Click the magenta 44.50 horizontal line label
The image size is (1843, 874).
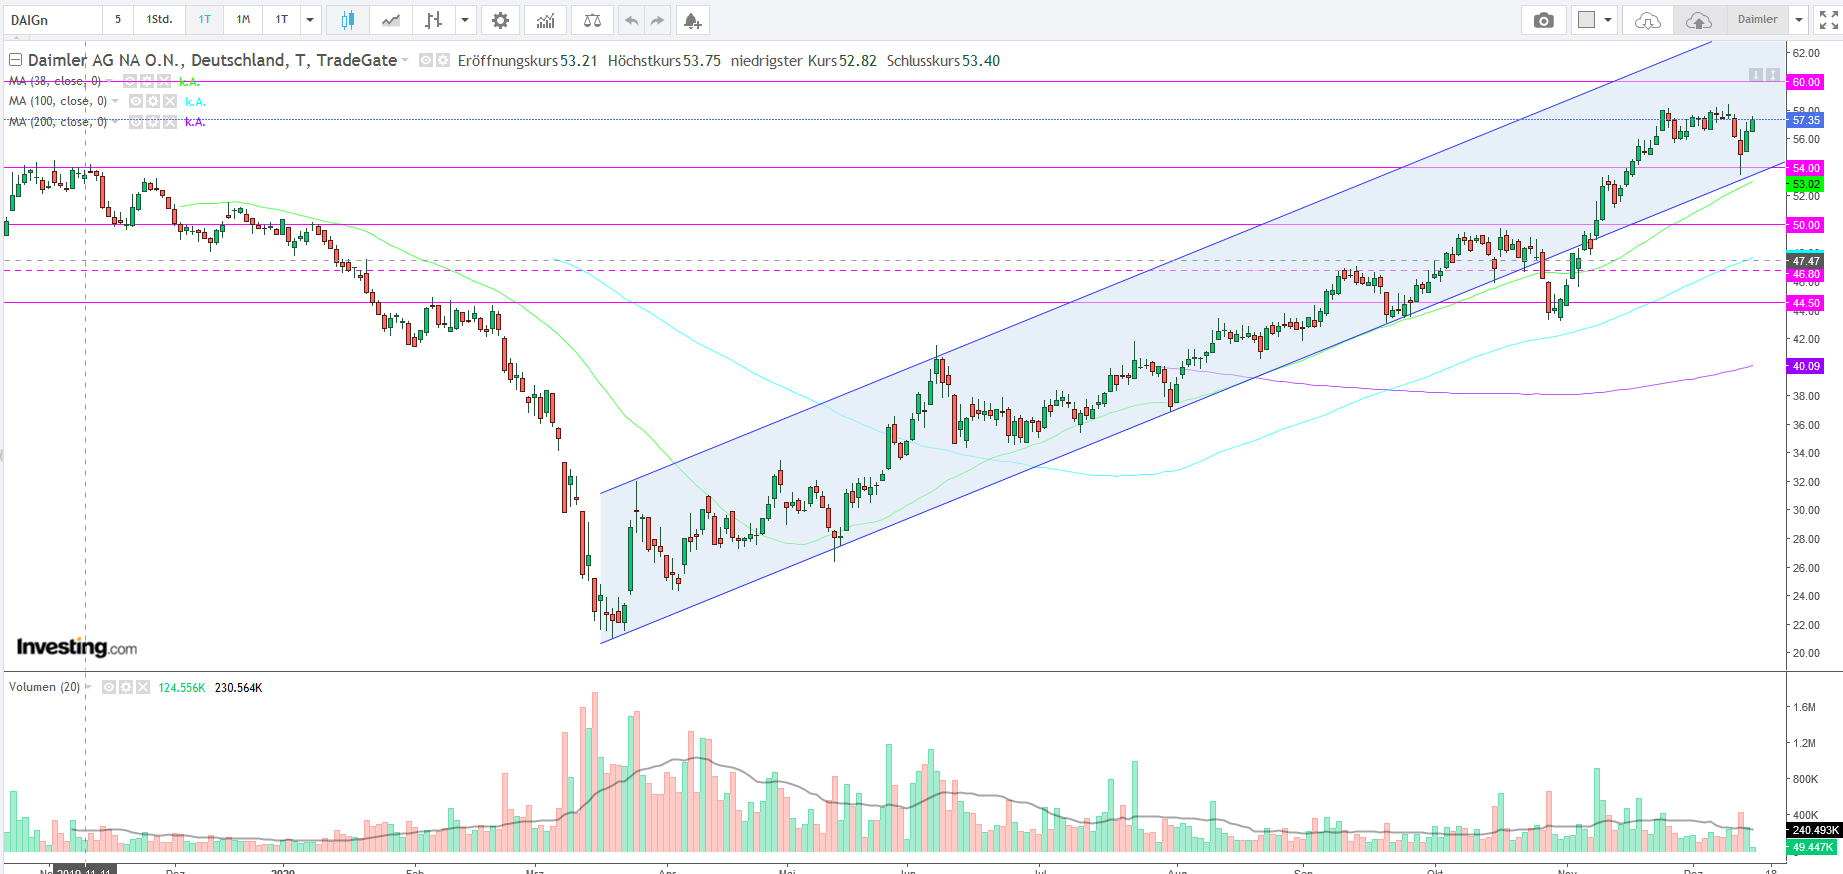click(x=1806, y=303)
